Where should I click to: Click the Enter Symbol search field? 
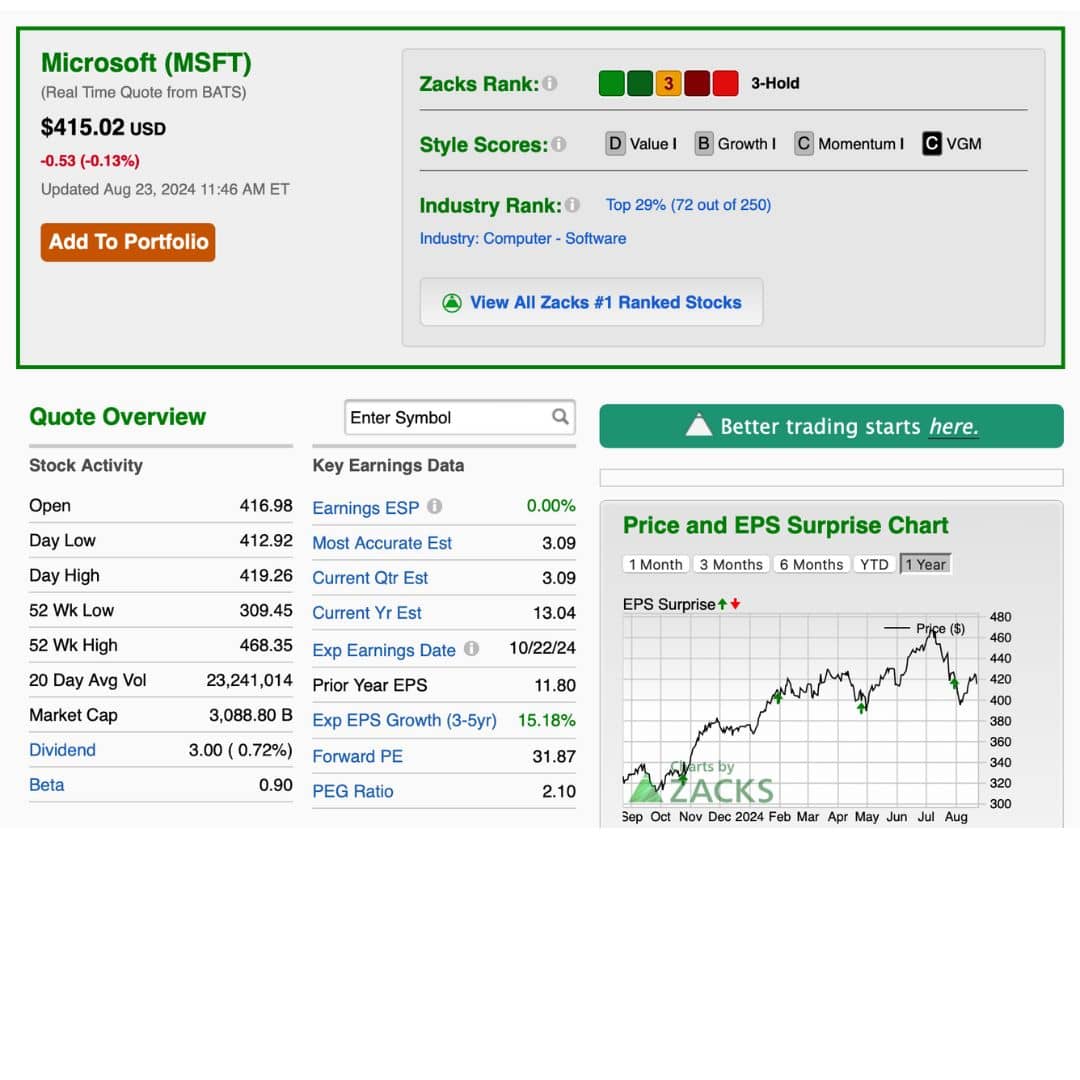(459, 417)
